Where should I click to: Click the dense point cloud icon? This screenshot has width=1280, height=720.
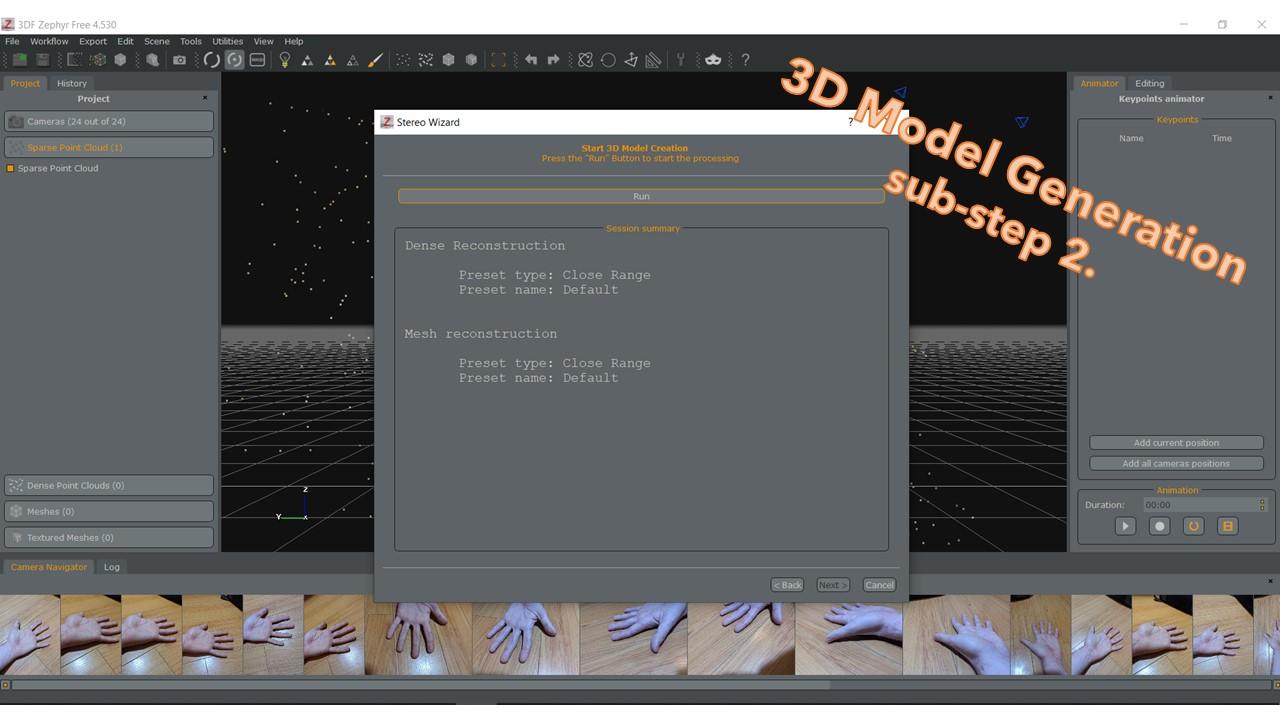(425, 60)
